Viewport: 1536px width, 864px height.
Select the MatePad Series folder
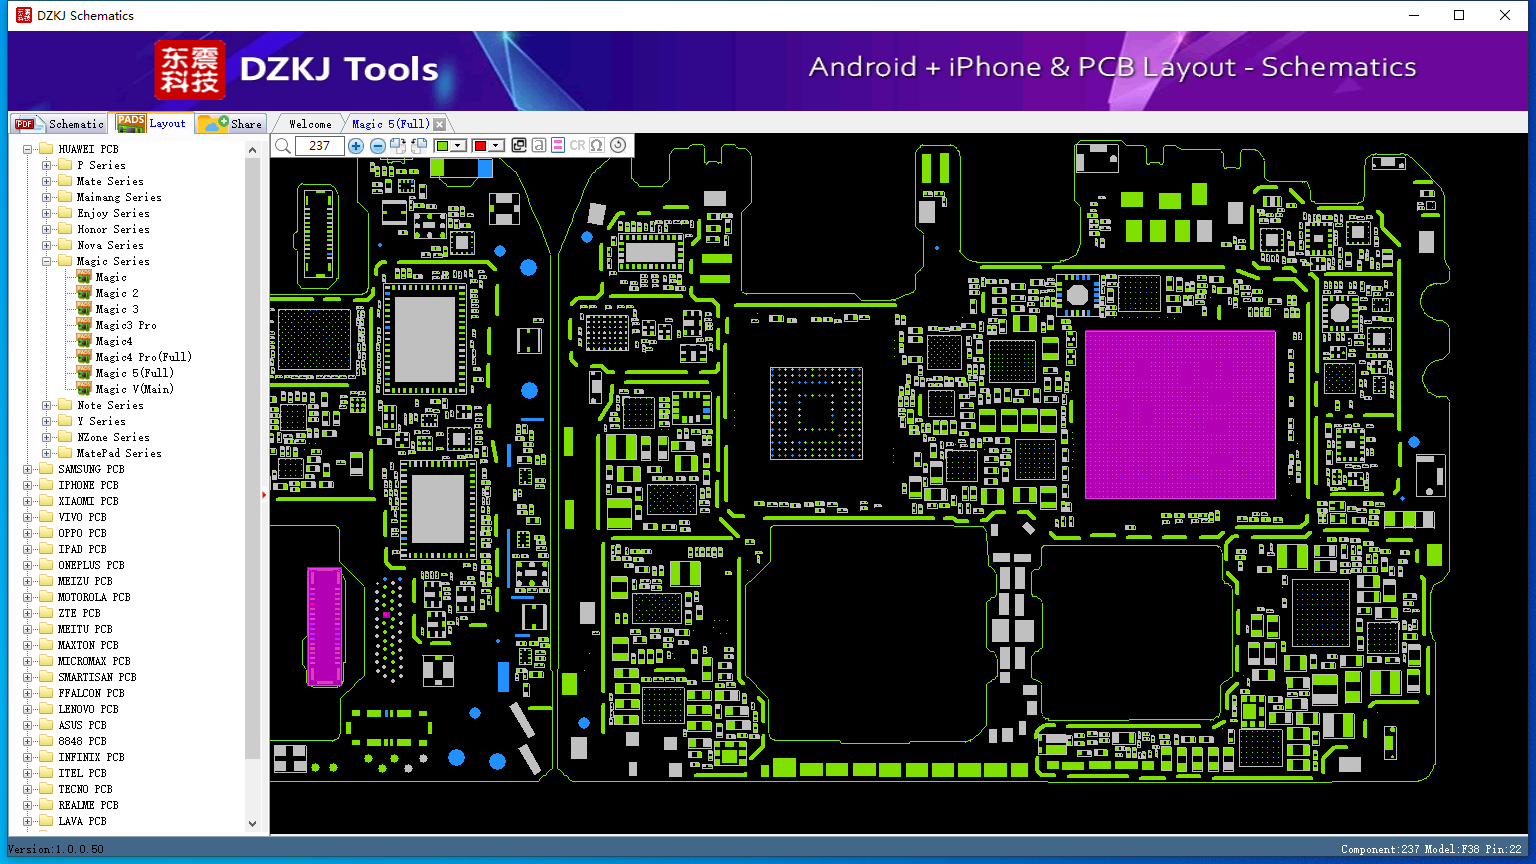tap(119, 453)
